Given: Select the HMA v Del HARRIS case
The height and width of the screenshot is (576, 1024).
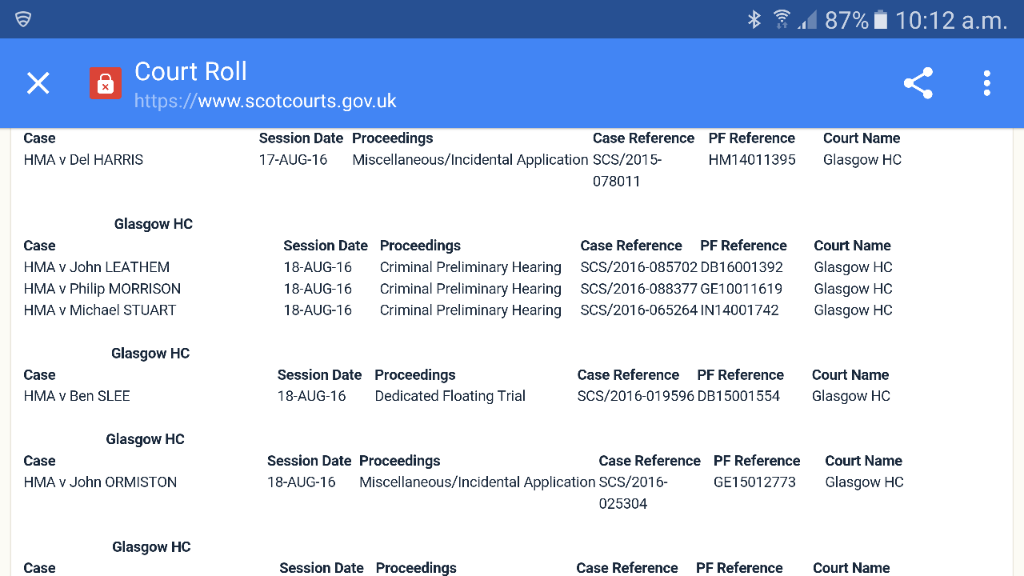Looking at the screenshot, I should pyautogui.click(x=84, y=160).
